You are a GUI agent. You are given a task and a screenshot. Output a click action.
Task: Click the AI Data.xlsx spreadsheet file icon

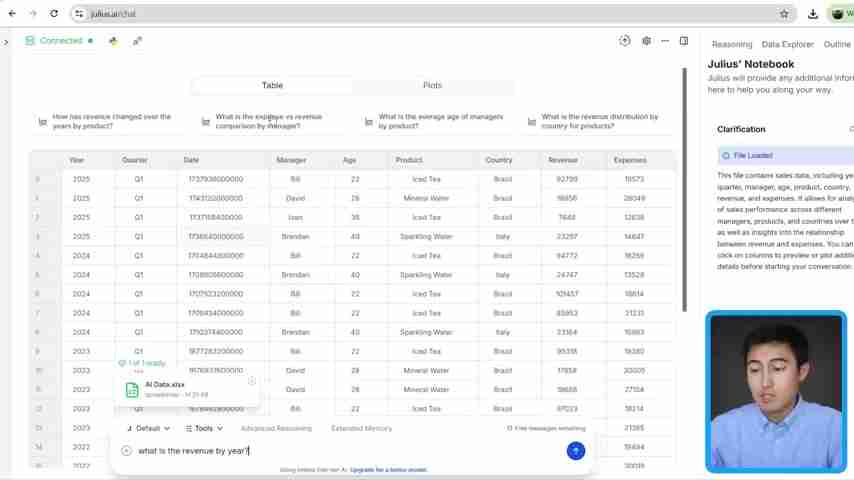tap(132, 389)
